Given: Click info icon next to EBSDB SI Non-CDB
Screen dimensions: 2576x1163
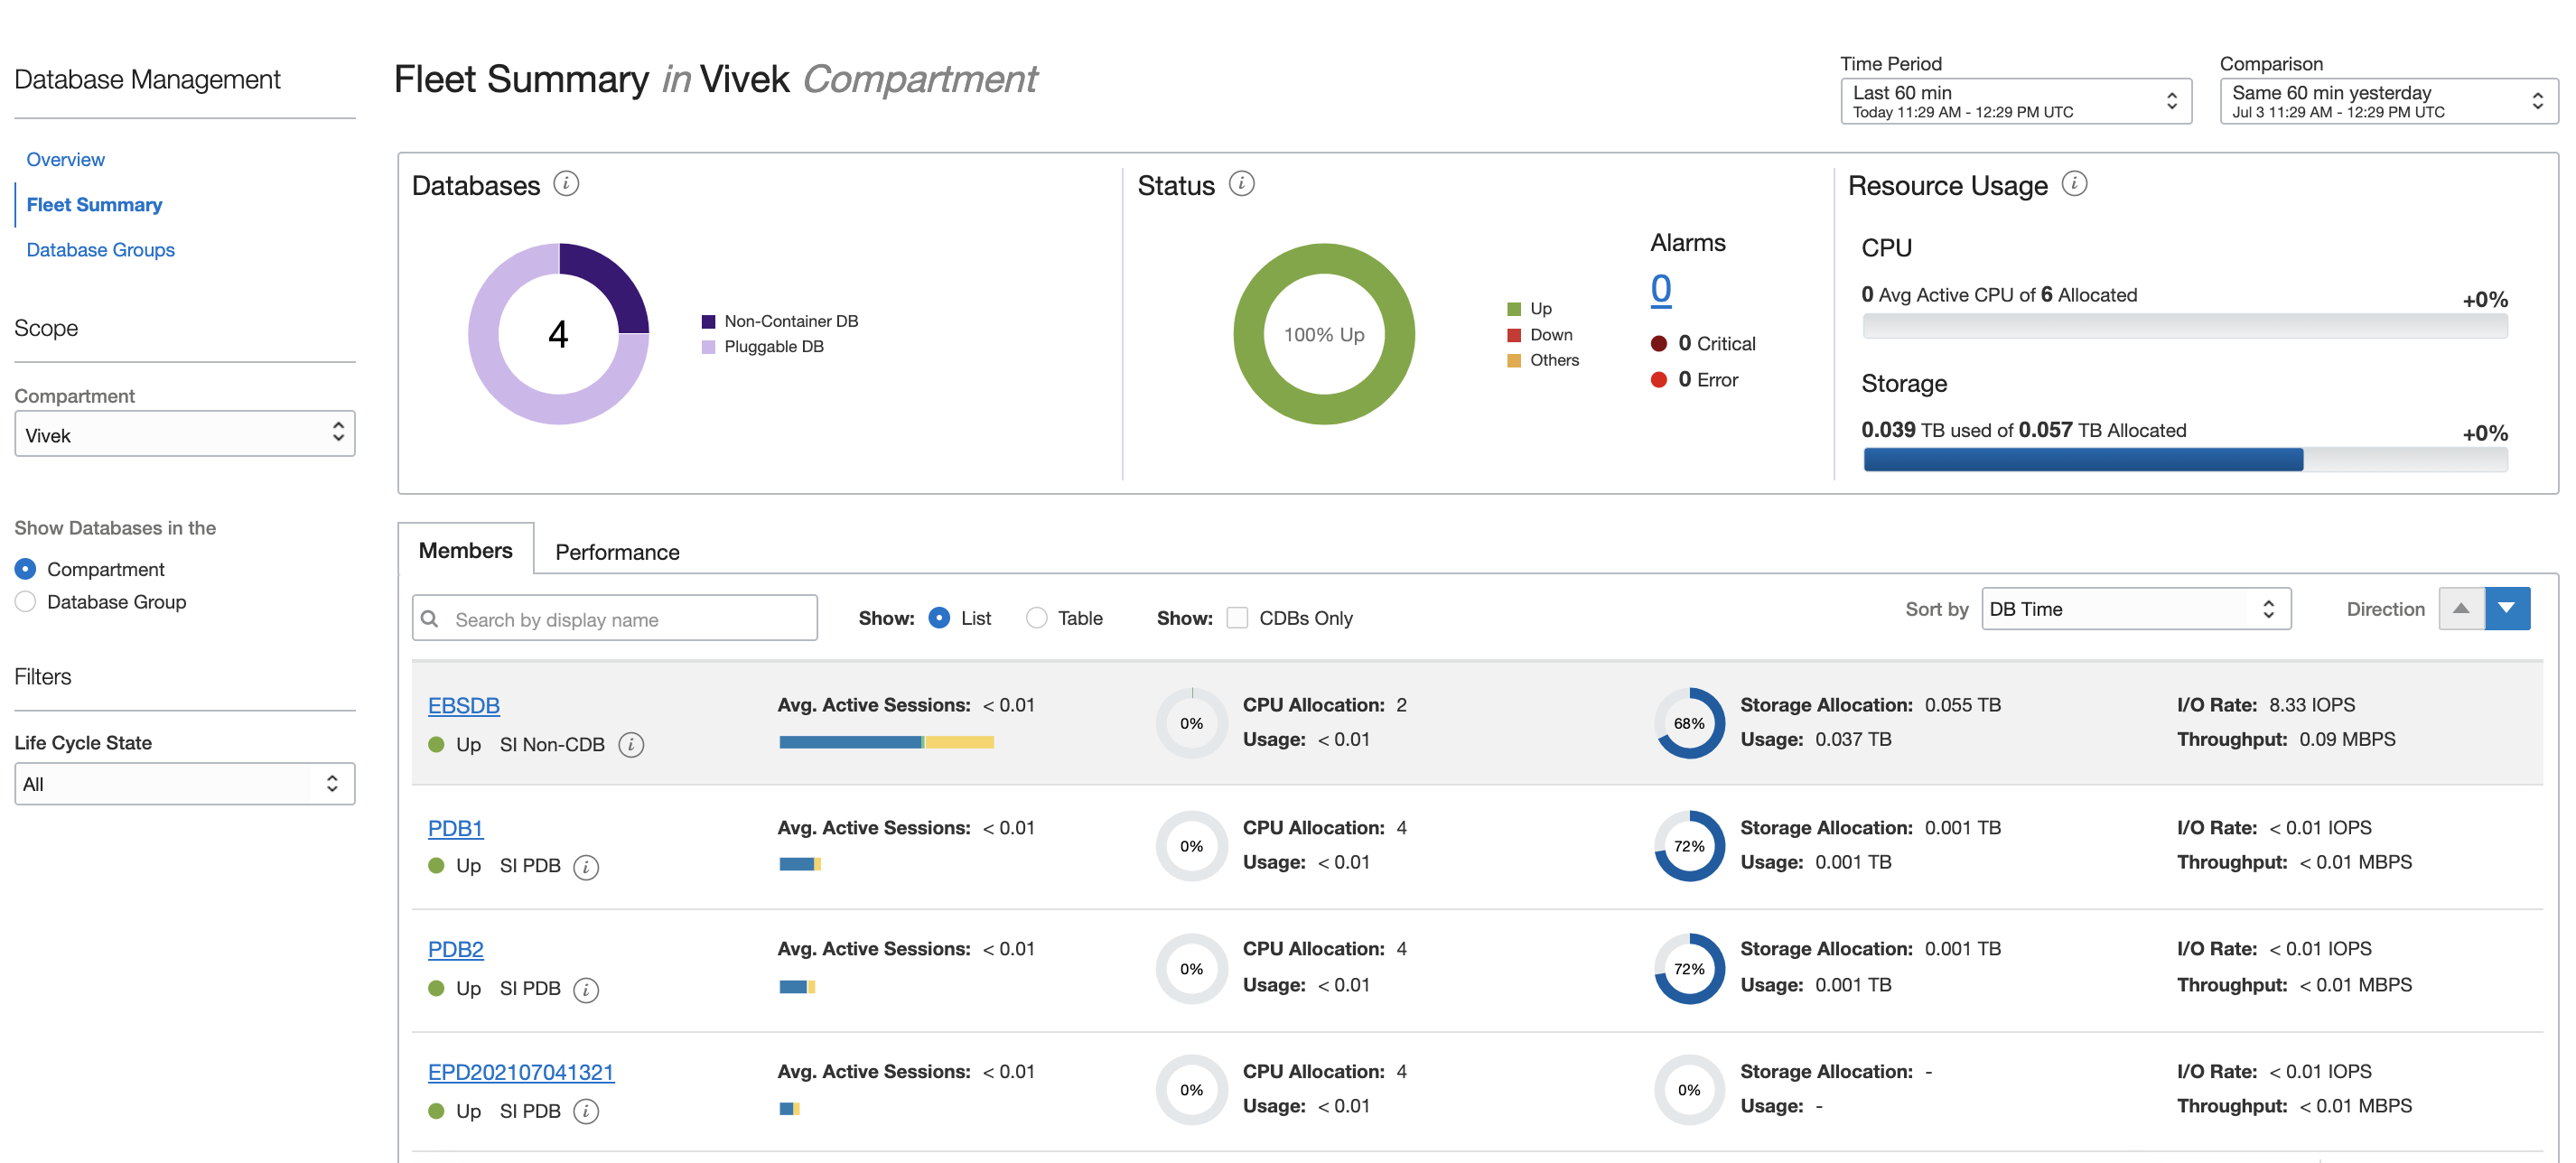Looking at the screenshot, I should 631,745.
